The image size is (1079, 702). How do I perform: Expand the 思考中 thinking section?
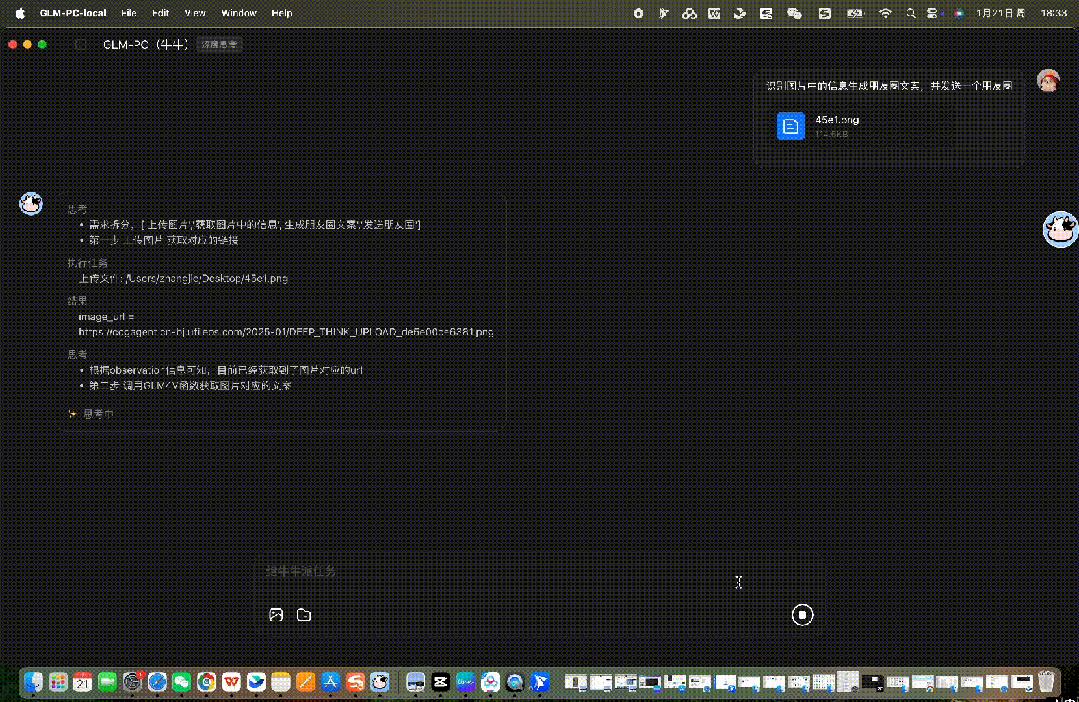tap(92, 413)
